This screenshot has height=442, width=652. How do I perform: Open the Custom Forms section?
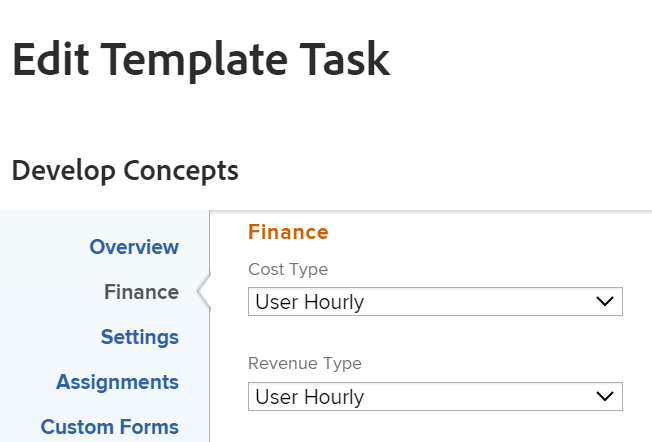tap(109, 427)
